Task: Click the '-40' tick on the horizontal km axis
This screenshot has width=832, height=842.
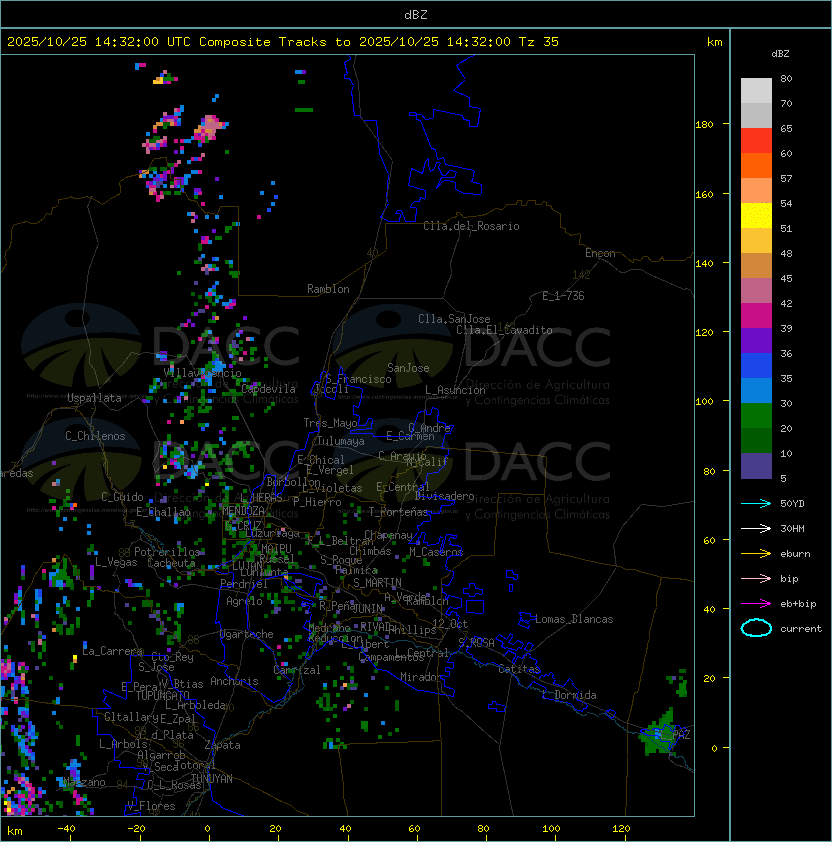Action: tap(66, 829)
